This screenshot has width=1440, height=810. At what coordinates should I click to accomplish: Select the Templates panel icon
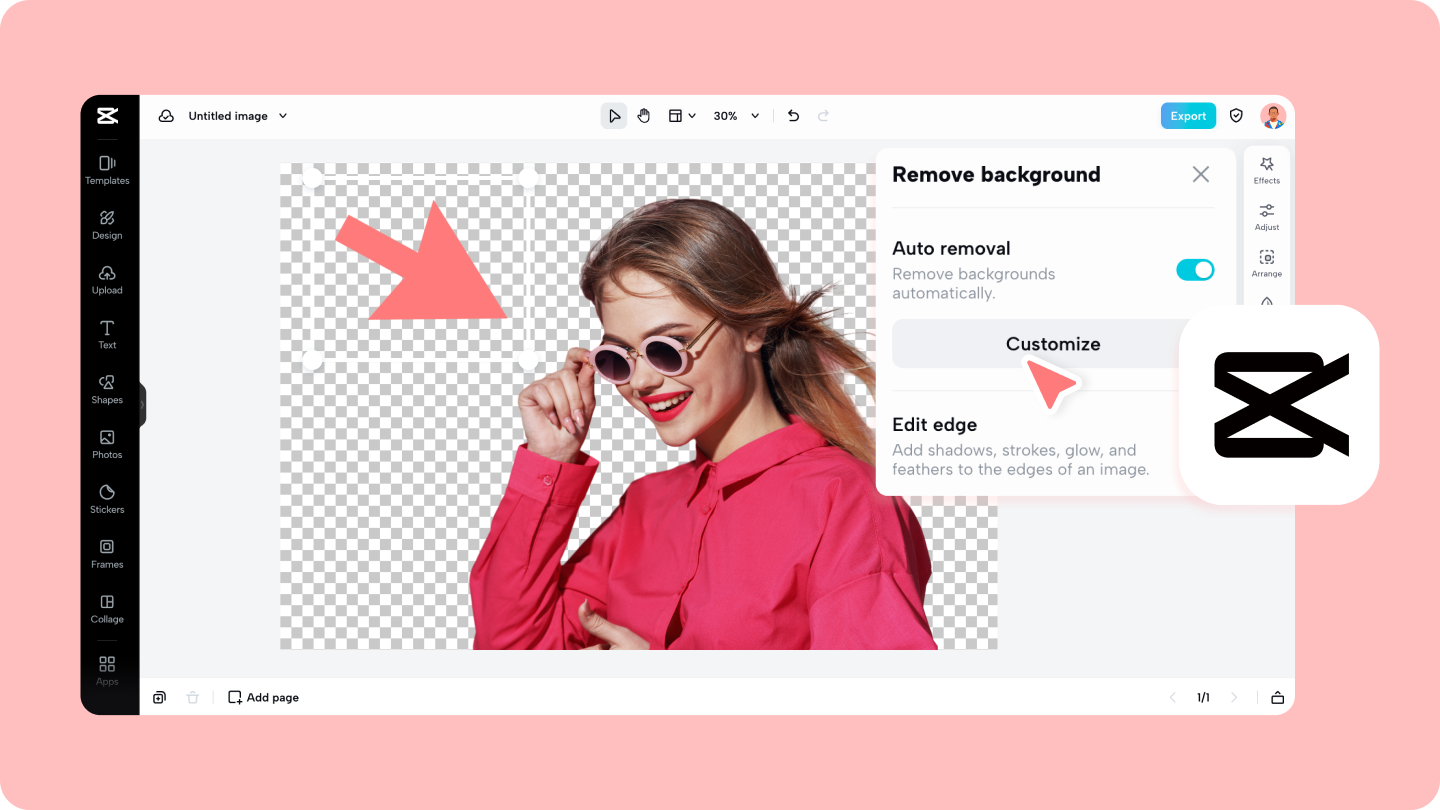click(x=107, y=170)
